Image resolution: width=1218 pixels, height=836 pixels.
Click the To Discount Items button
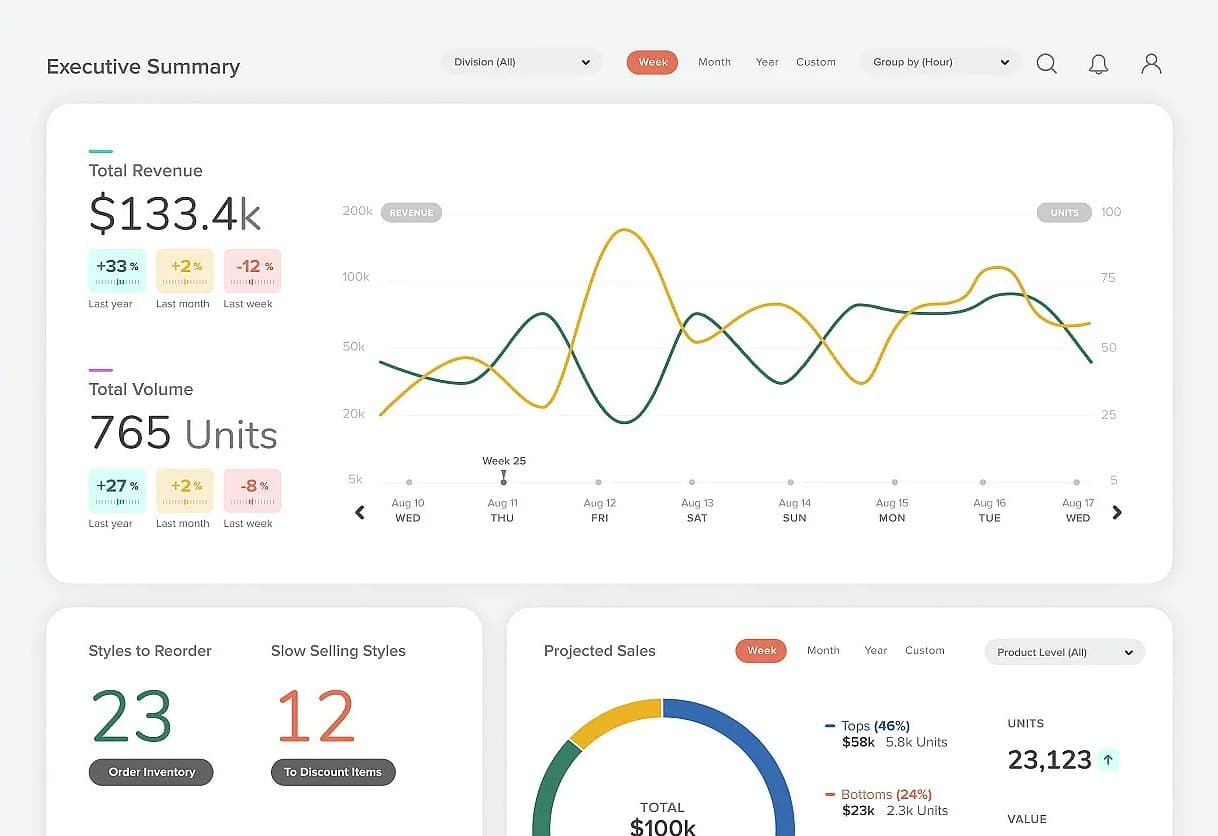[x=333, y=772]
